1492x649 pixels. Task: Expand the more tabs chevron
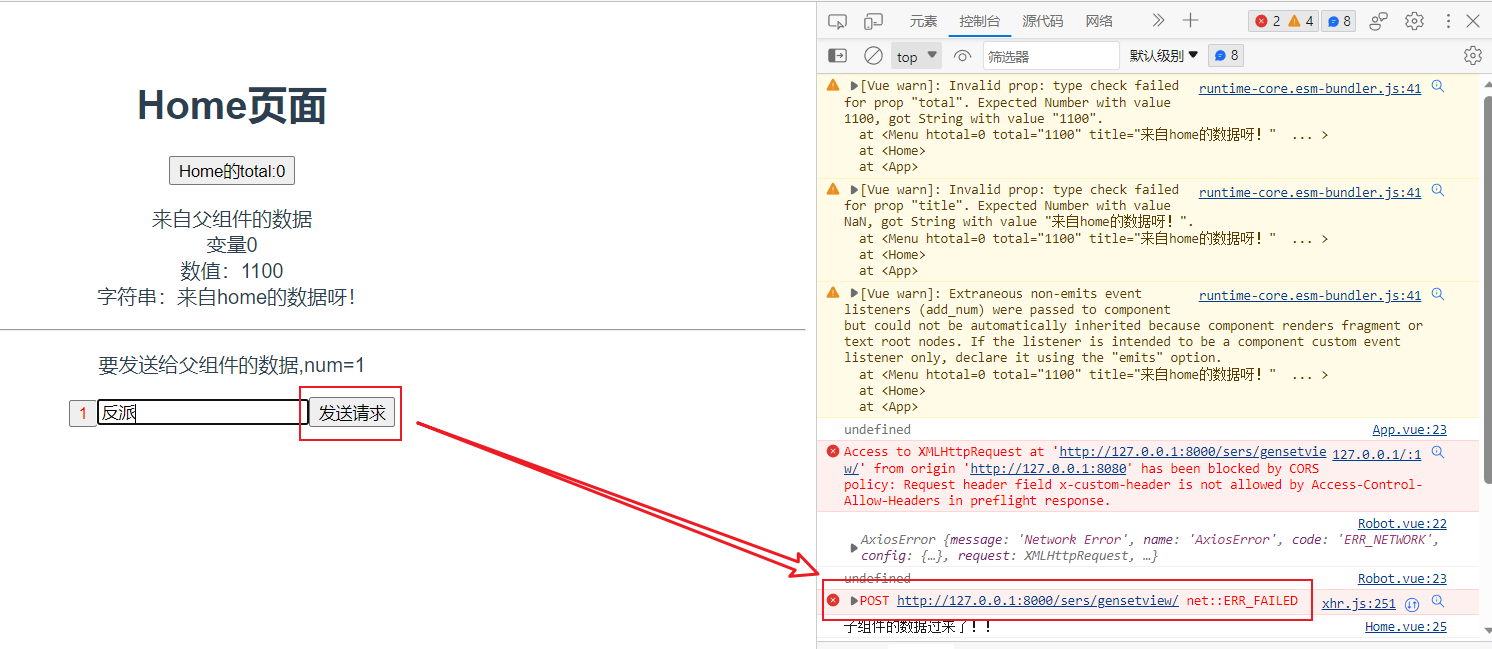tap(1158, 21)
